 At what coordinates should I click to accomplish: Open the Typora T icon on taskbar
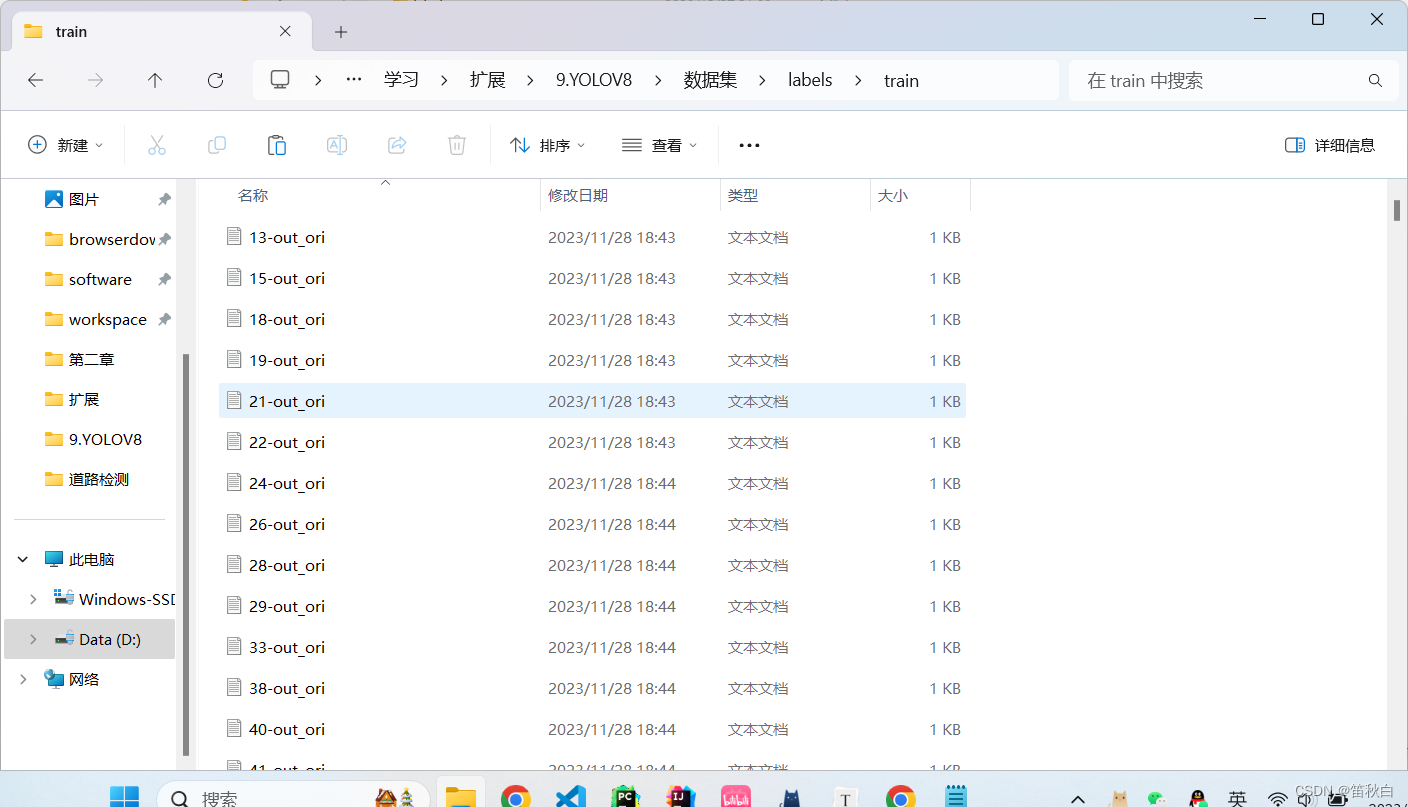point(846,797)
